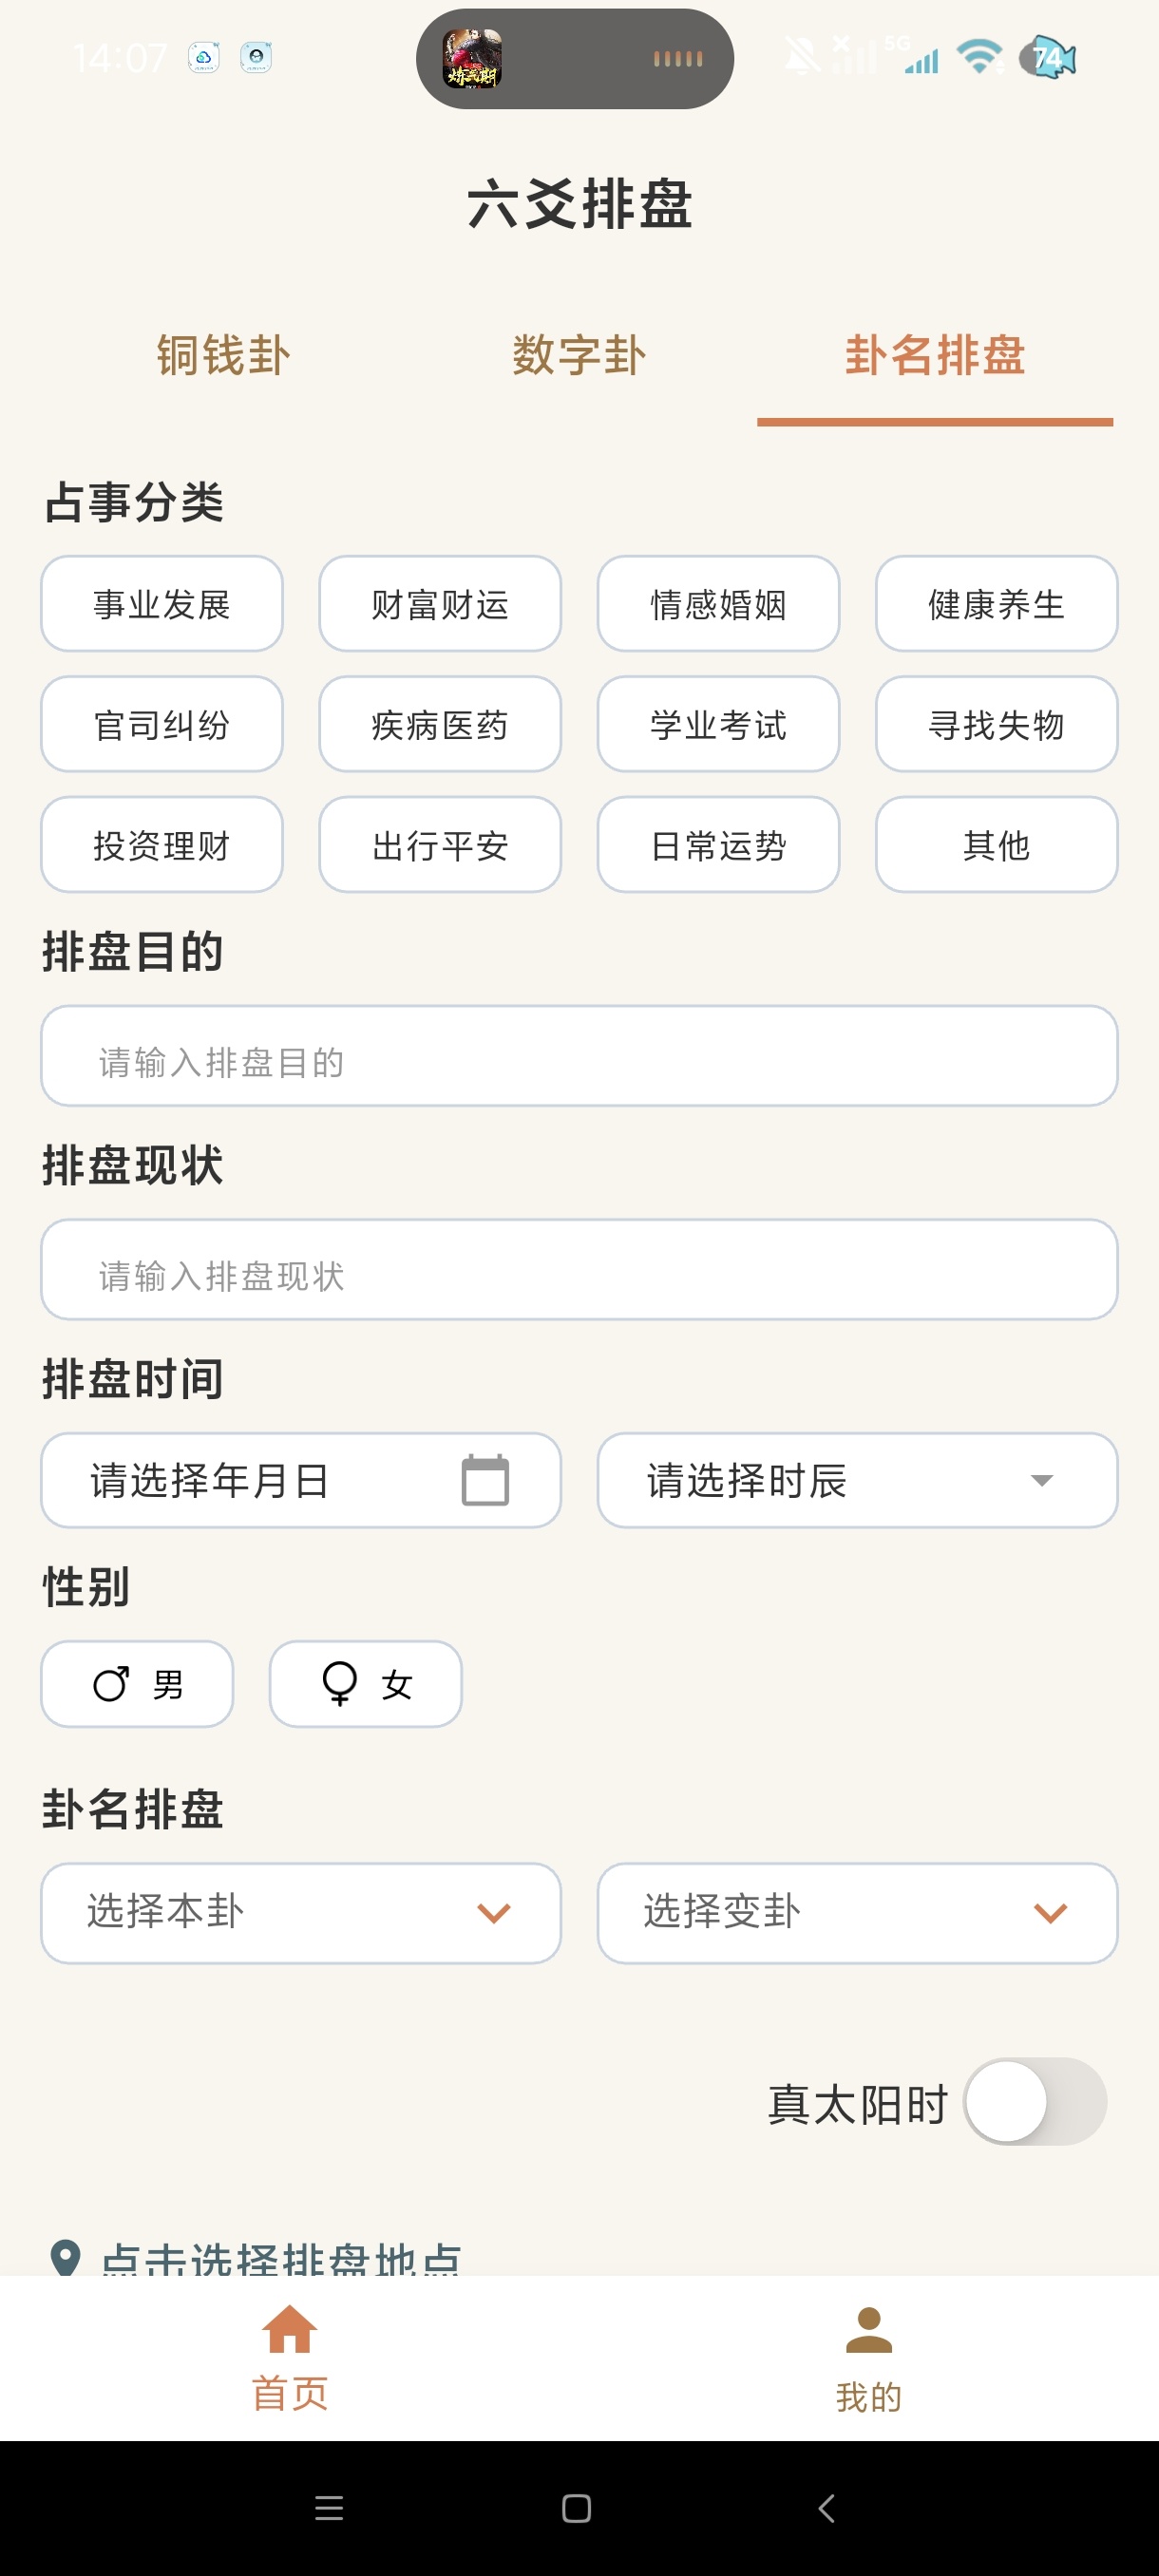Tap the game thumbnail in status pill

coord(472,58)
